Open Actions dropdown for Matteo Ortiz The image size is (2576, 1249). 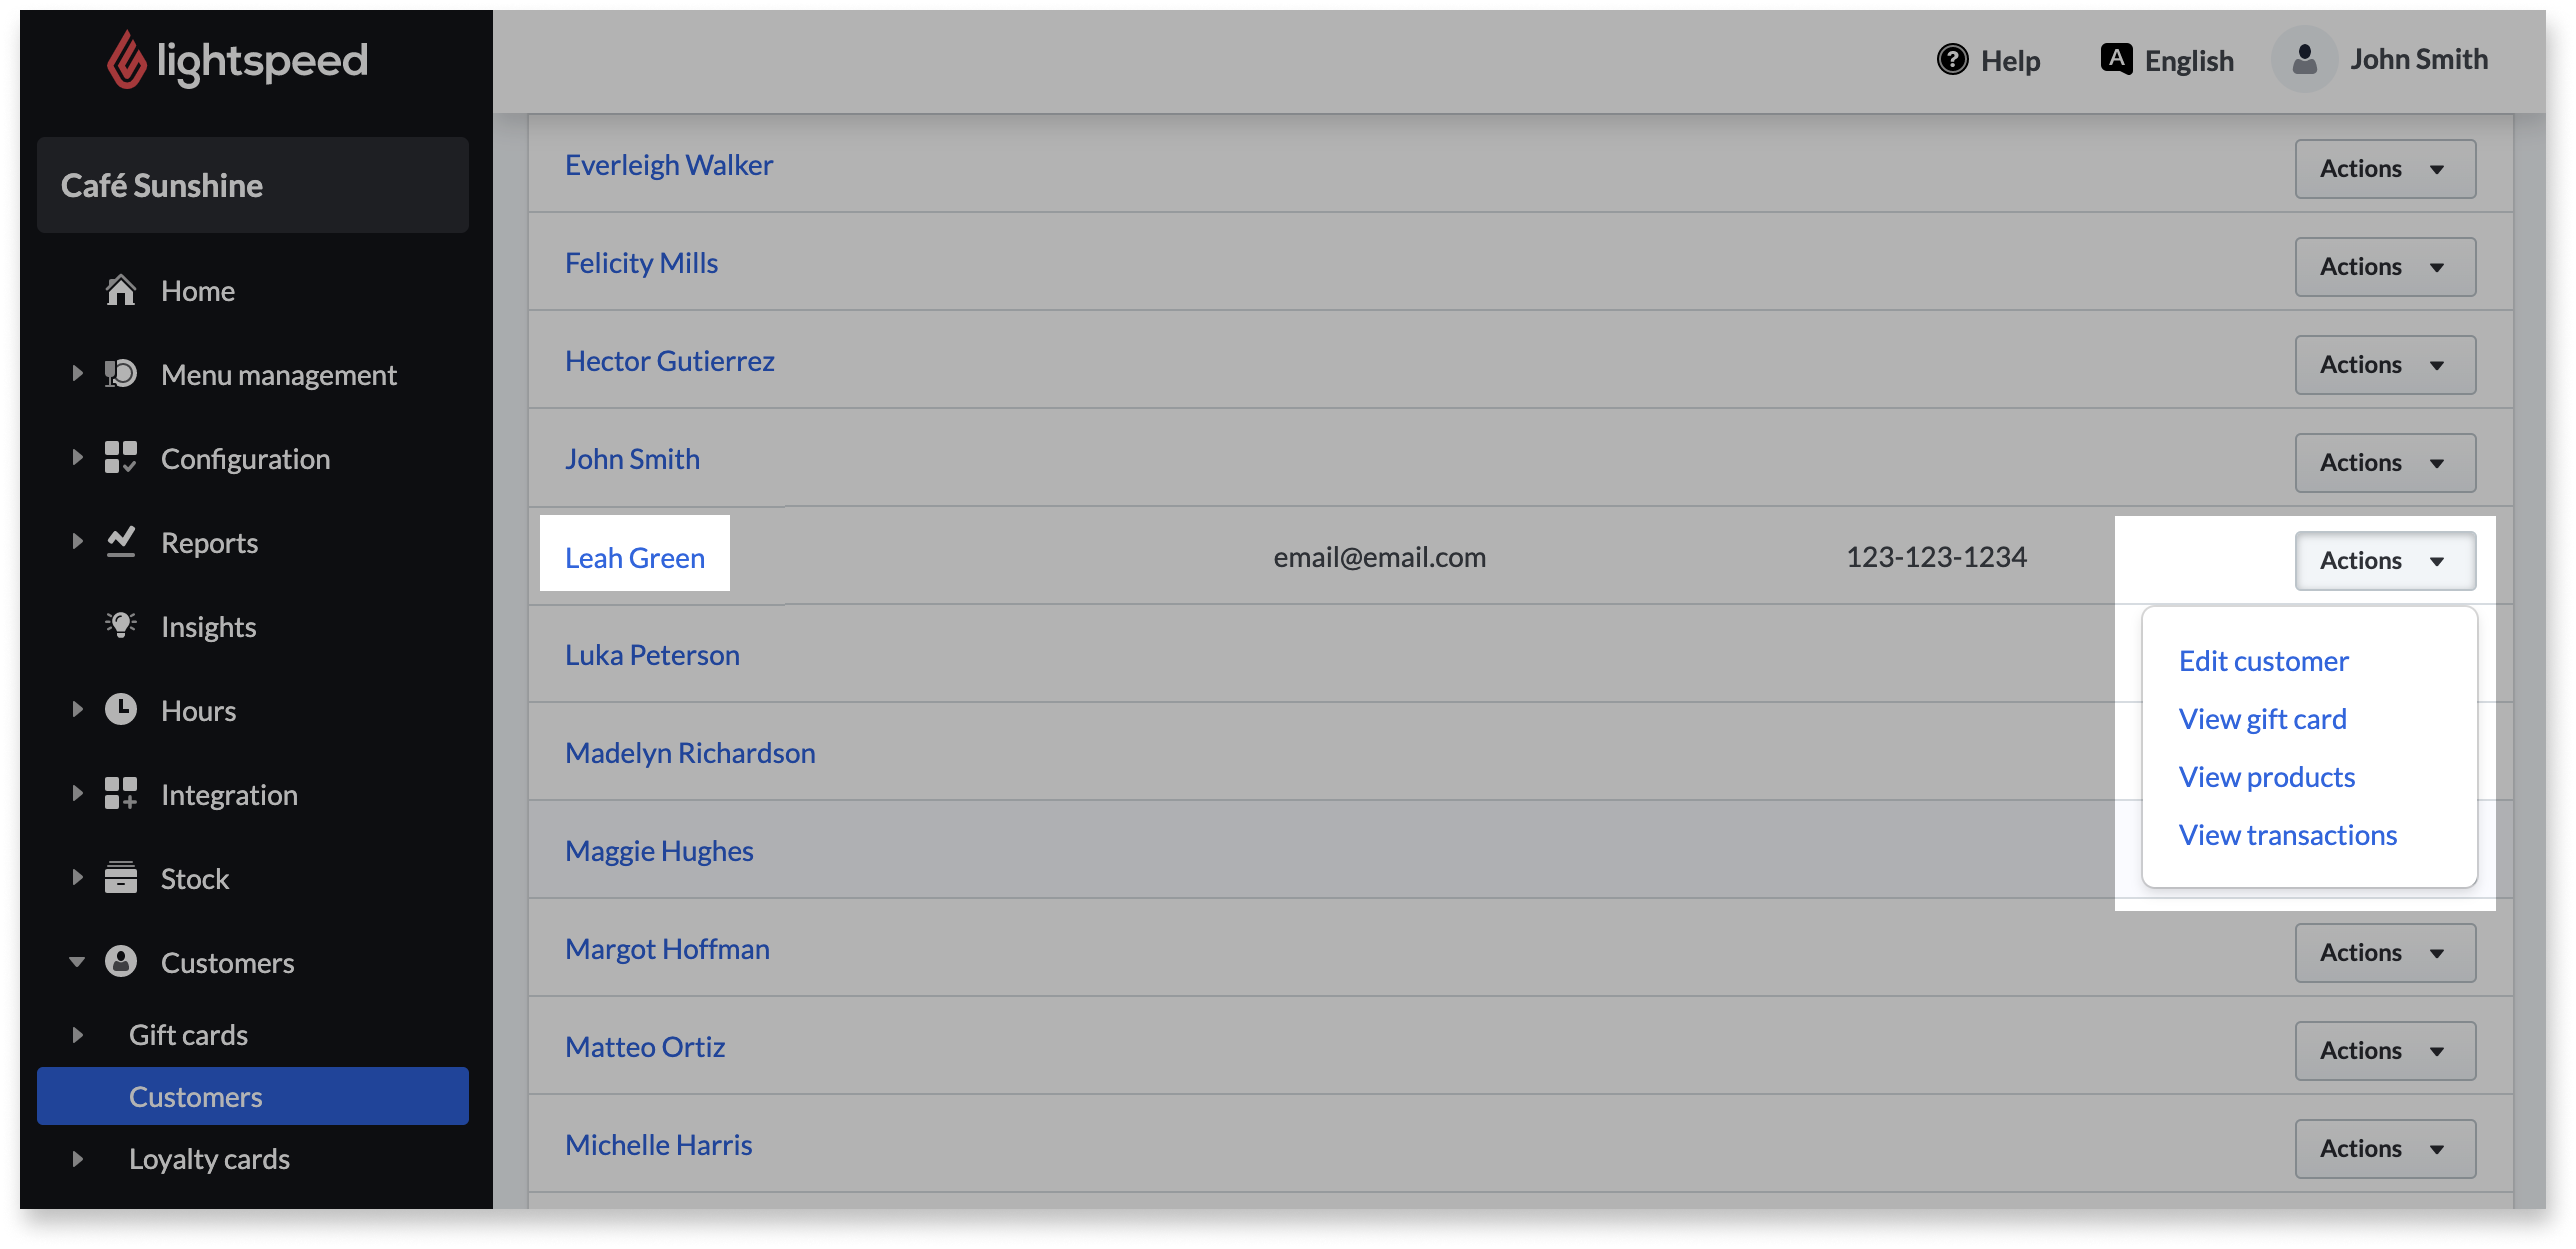[2382, 1049]
